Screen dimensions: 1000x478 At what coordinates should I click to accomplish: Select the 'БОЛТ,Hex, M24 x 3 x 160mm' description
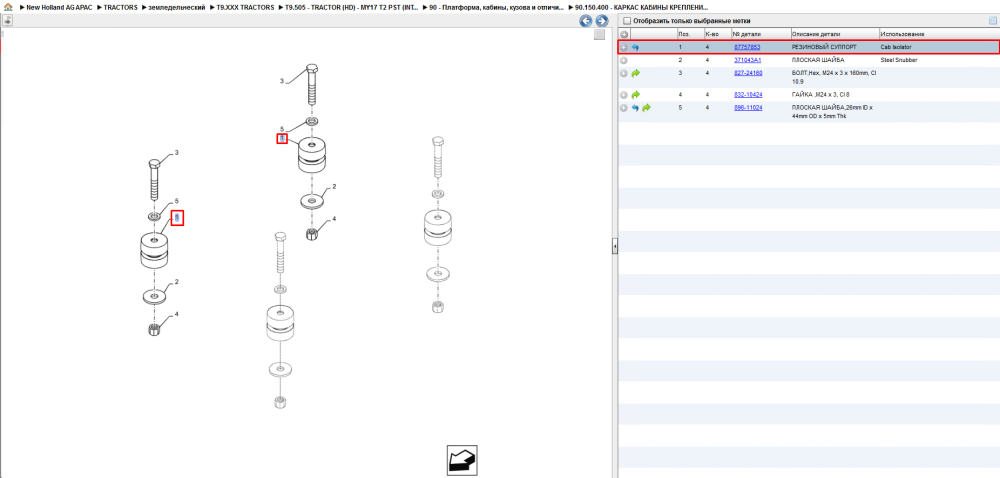(x=834, y=77)
